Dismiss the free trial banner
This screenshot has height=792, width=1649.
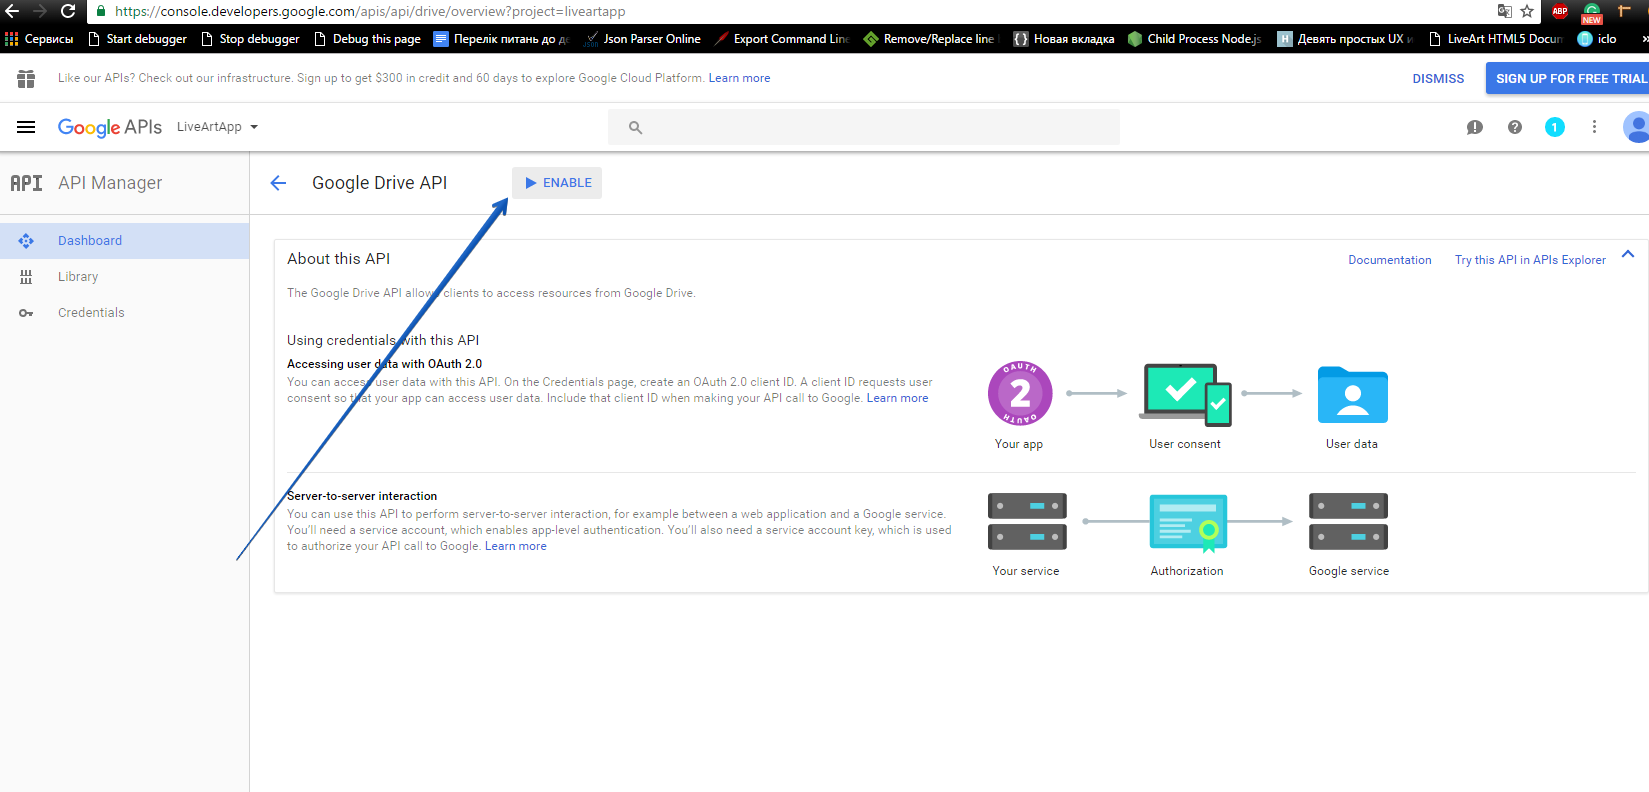[x=1438, y=78]
